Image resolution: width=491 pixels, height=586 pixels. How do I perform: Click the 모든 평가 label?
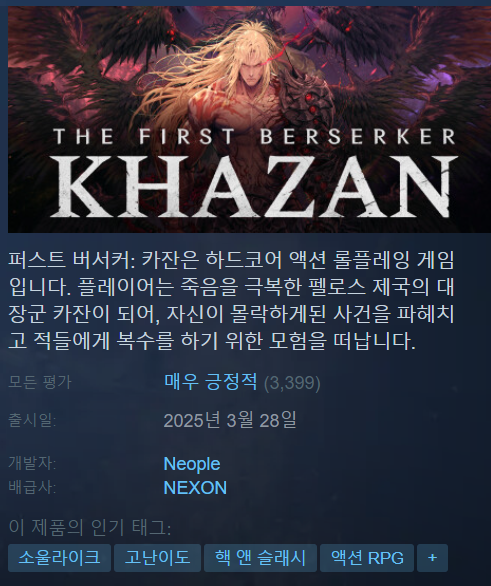(40, 382)
